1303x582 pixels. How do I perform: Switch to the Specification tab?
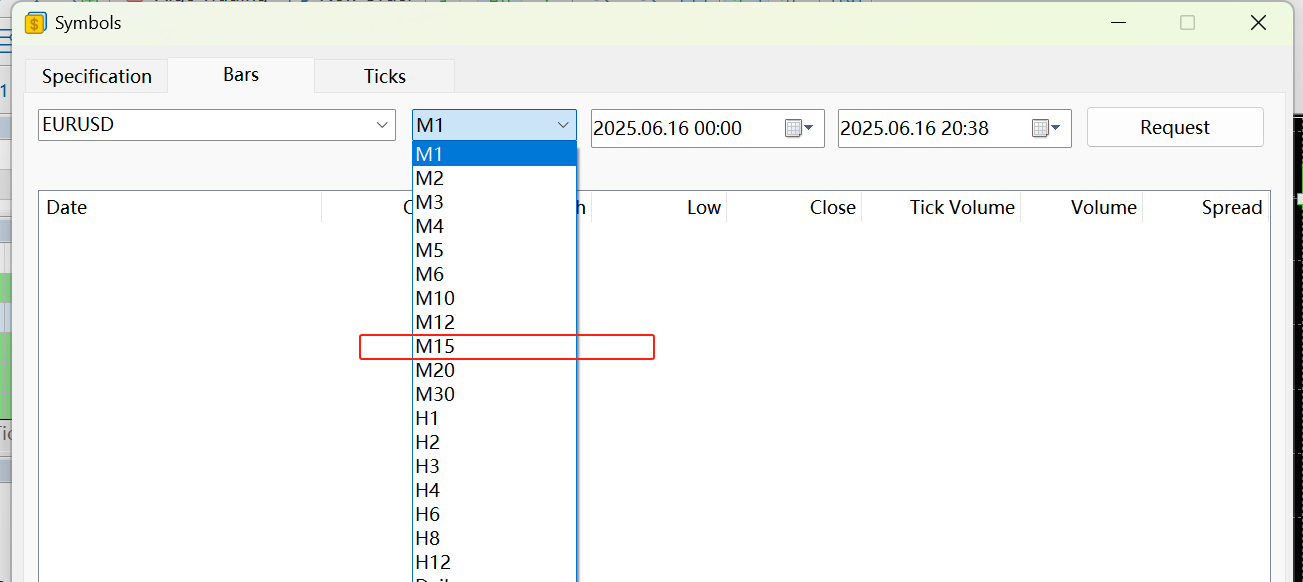pos(97,76)
